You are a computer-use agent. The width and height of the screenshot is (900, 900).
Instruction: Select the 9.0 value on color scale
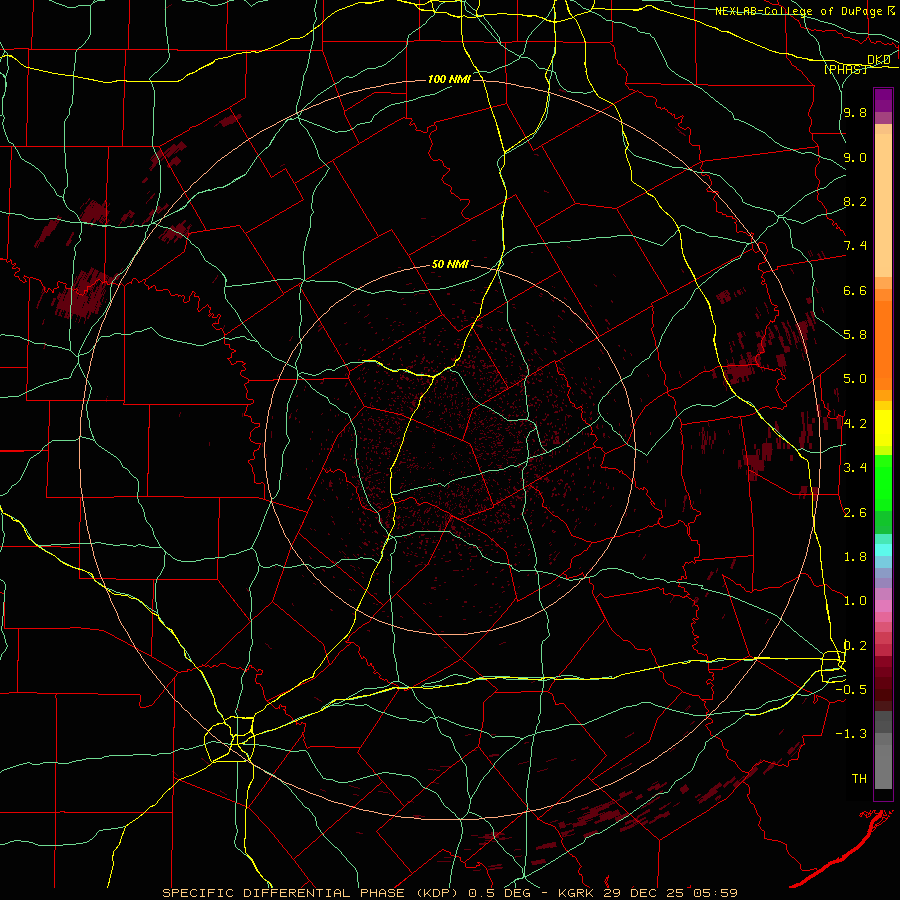click(x=855, y=157)
